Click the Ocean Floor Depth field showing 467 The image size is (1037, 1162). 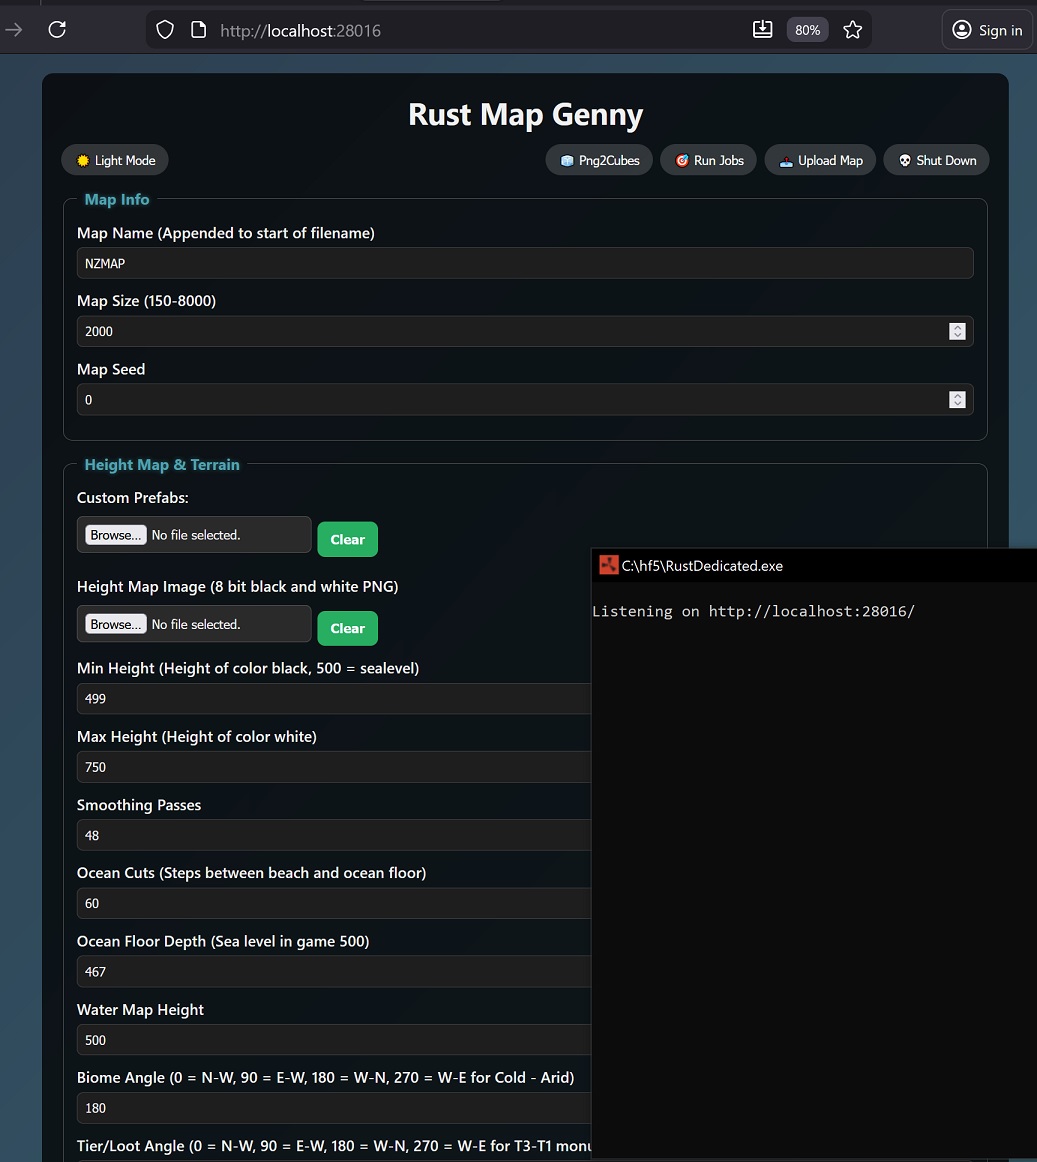334,972
